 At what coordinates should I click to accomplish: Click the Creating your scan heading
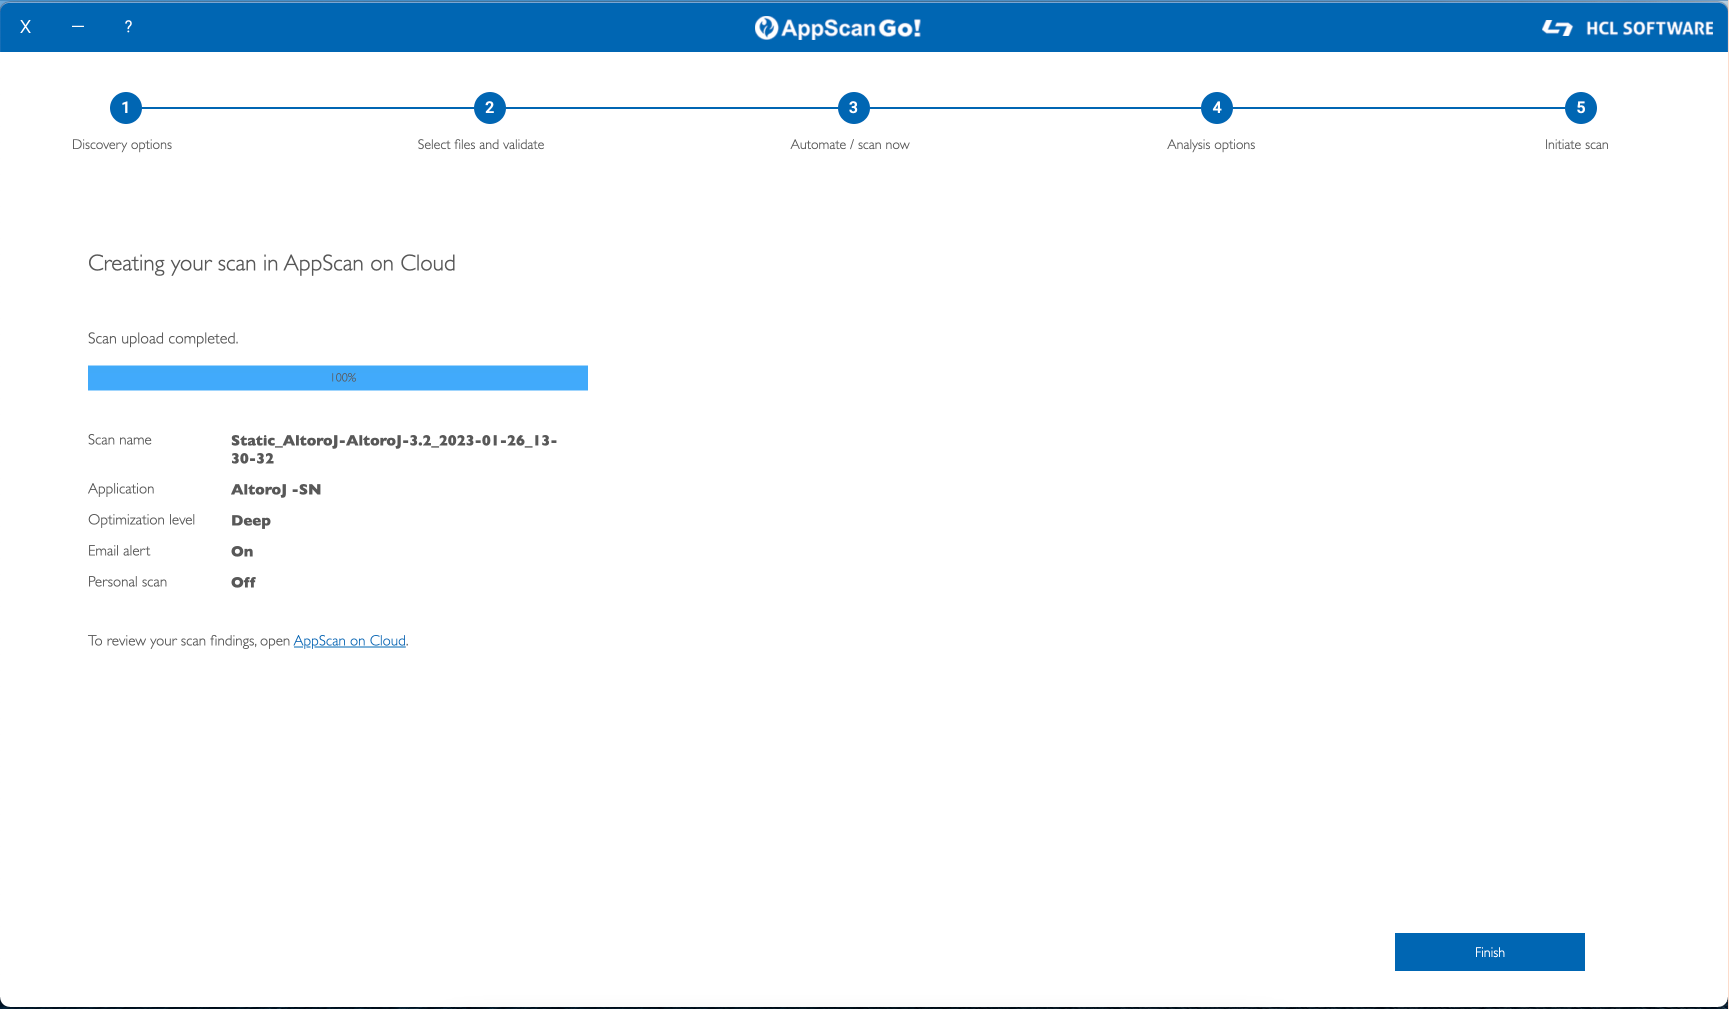click(x=272, y=263)
